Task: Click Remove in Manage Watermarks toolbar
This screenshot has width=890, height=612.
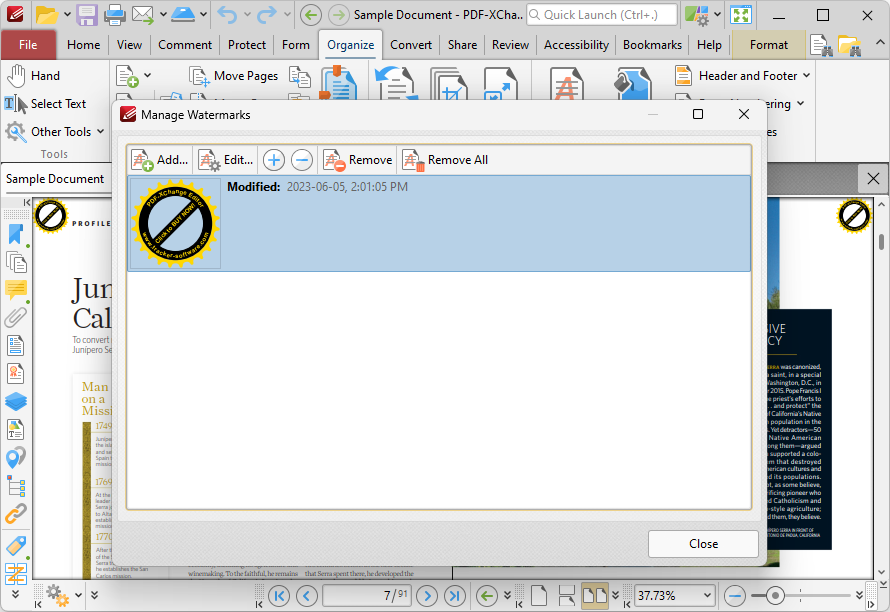Action: pos(358,160)
